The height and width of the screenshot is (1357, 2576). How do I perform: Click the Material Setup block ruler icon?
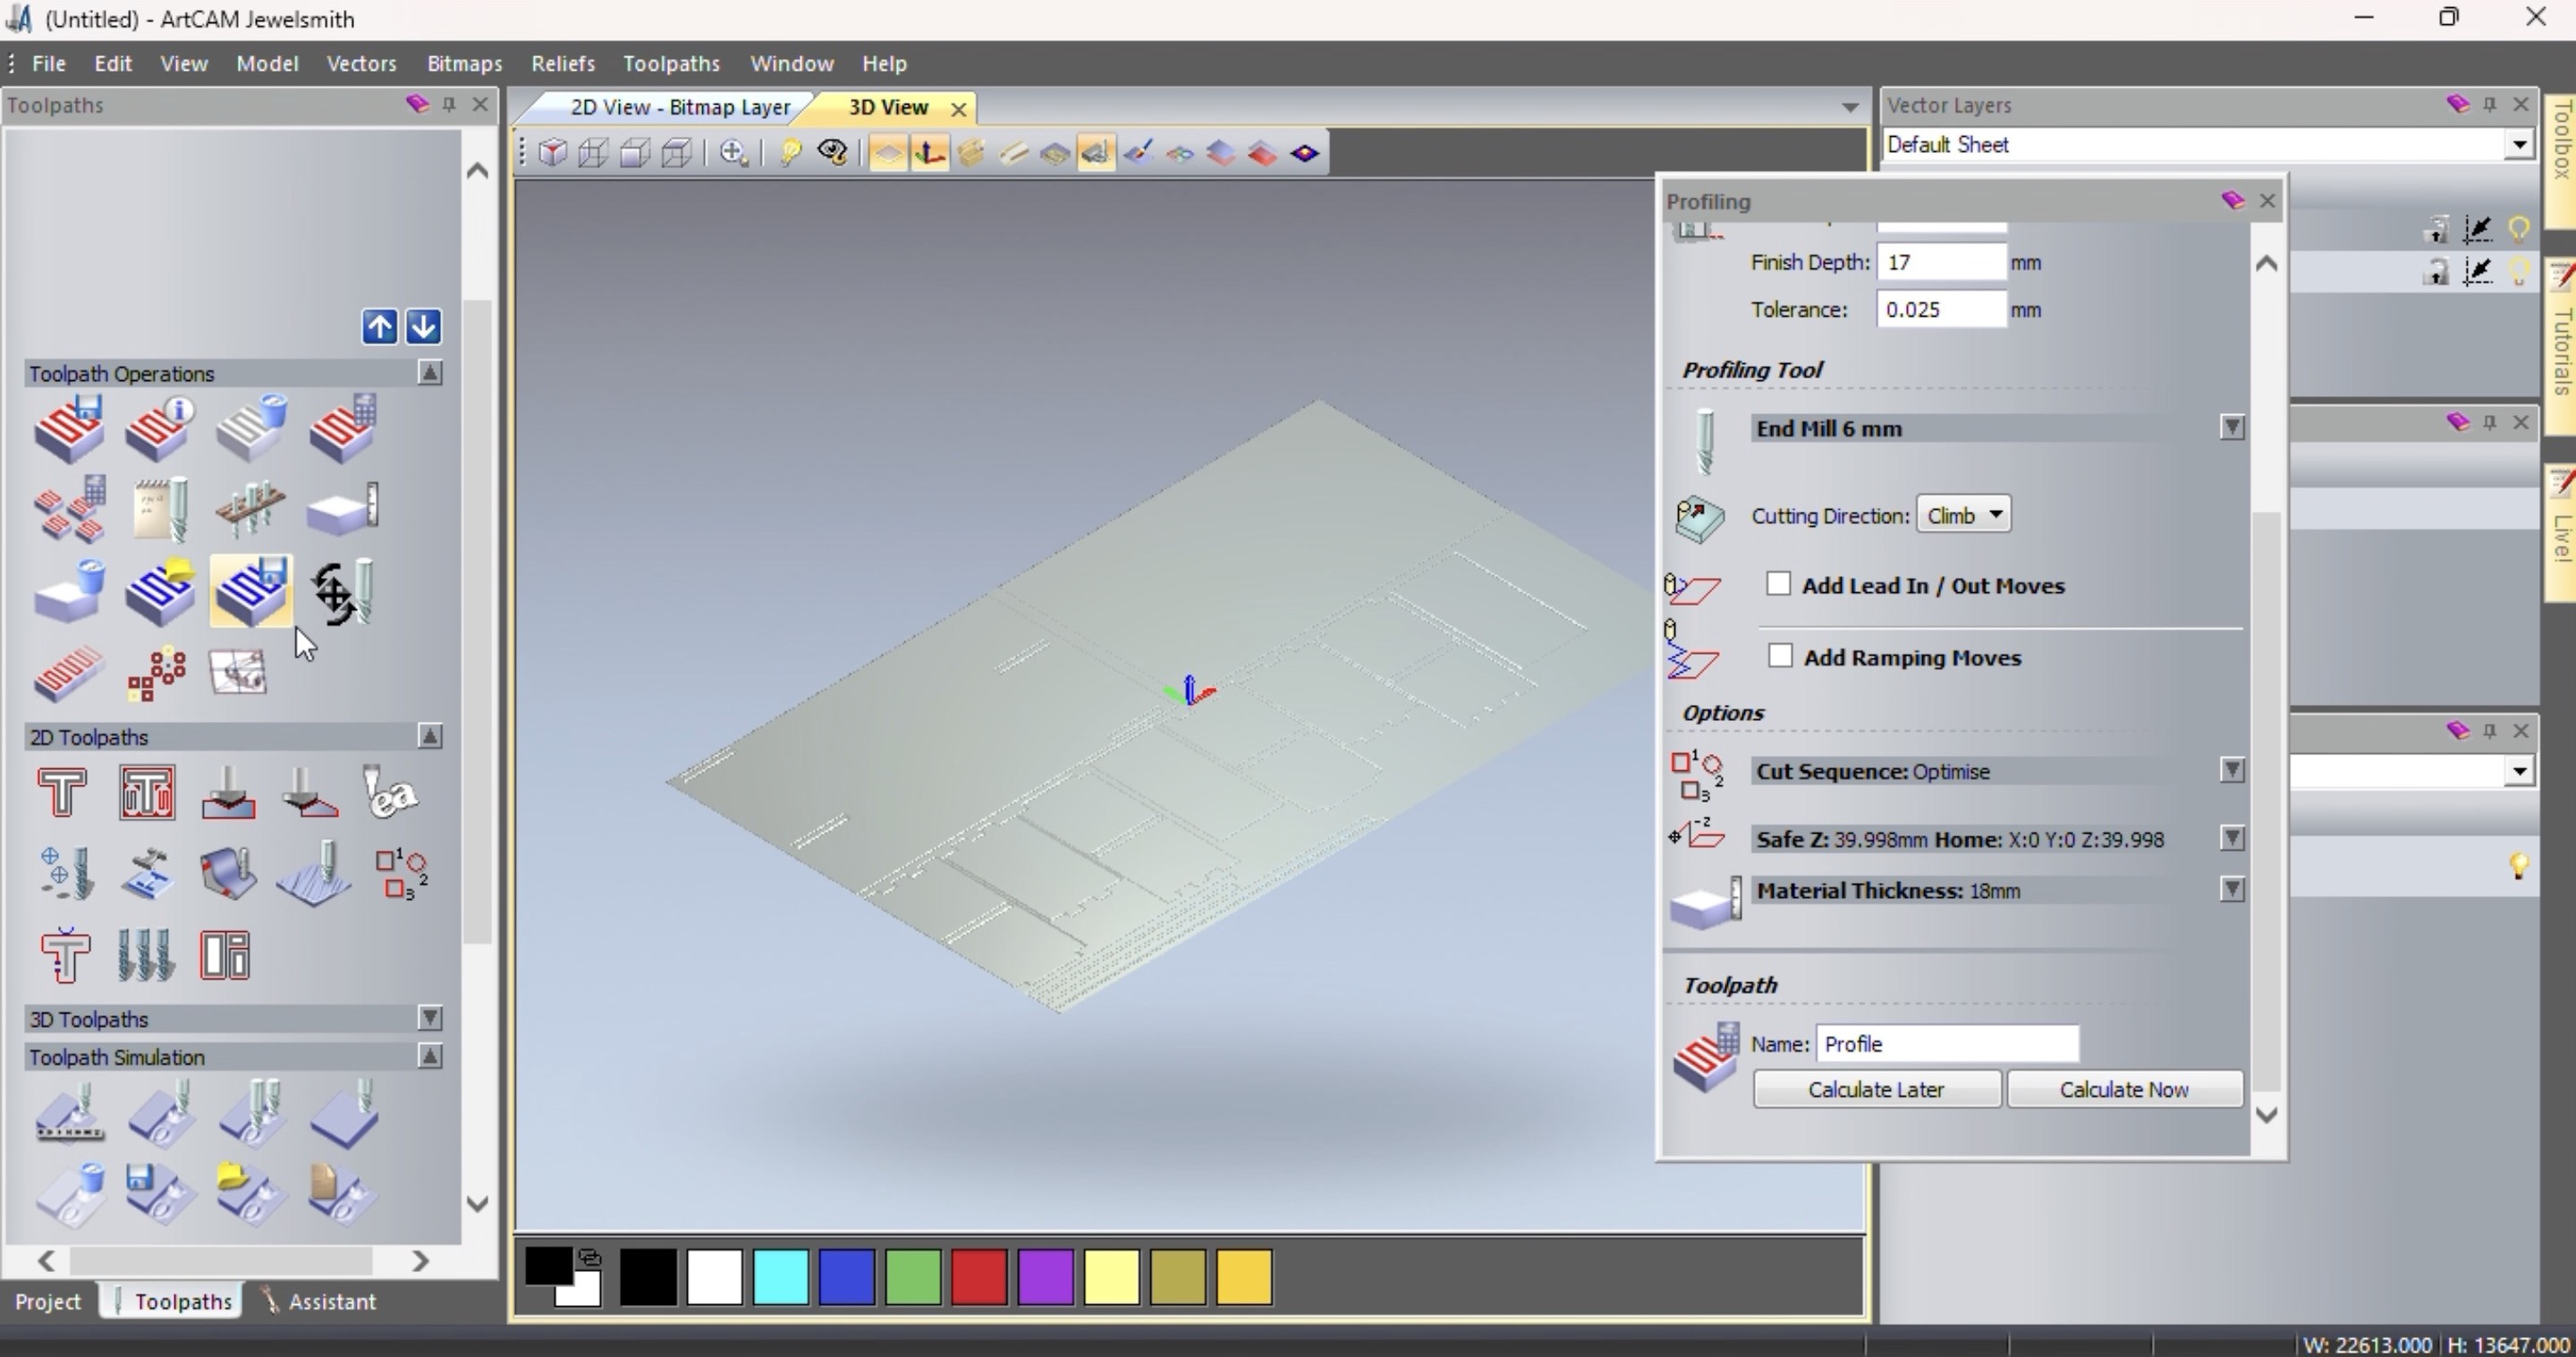point(342,510)
